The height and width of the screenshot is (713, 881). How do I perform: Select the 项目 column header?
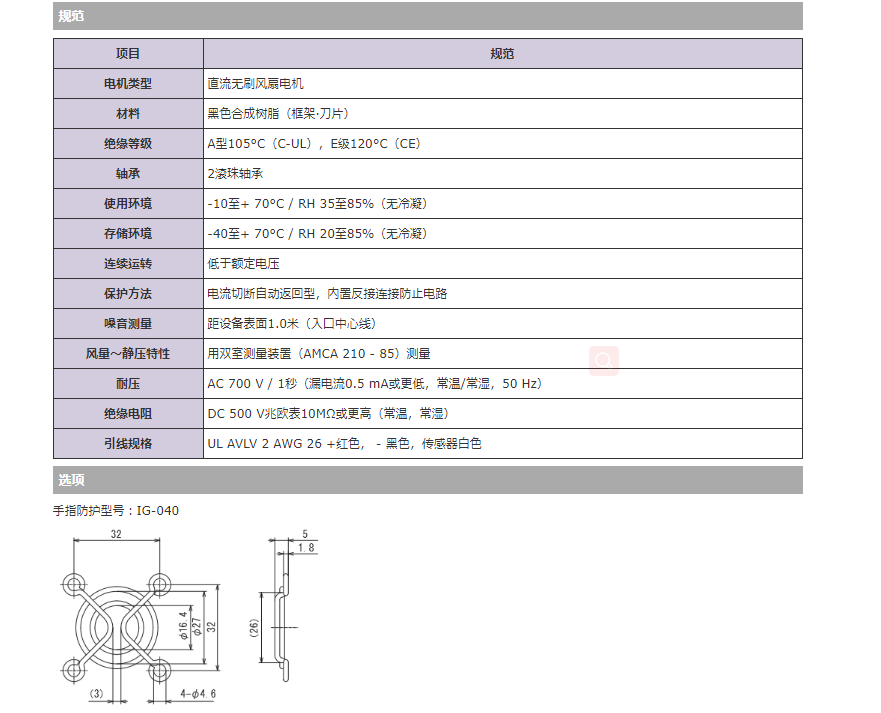tap(128, 54)
